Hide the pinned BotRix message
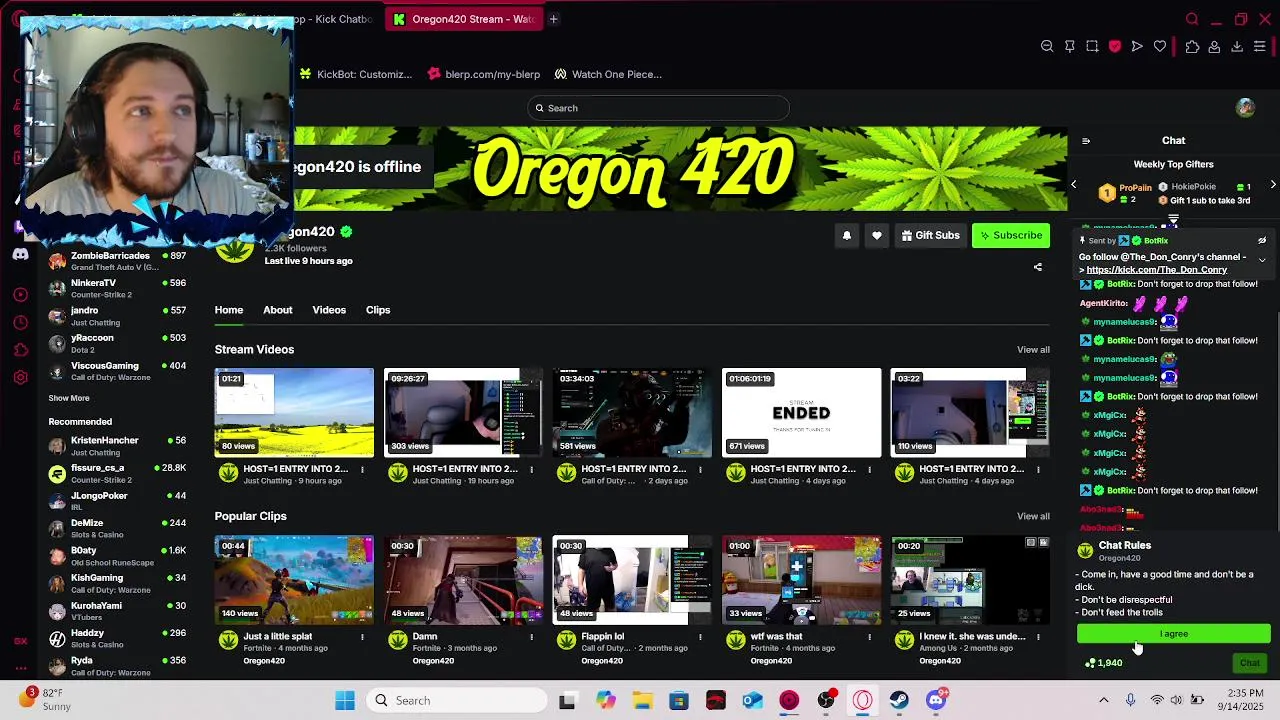 (1262, 241)
